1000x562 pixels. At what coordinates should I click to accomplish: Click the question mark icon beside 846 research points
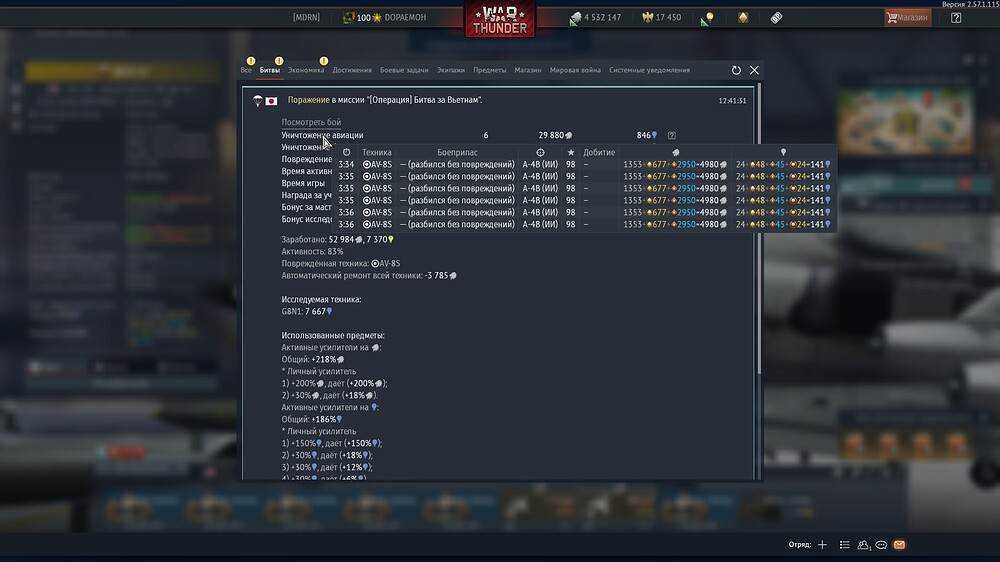[672, 135]
